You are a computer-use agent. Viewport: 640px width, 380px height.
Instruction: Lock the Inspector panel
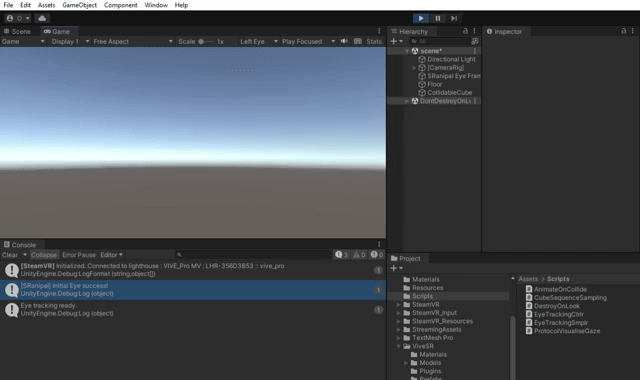click(623, 31)
